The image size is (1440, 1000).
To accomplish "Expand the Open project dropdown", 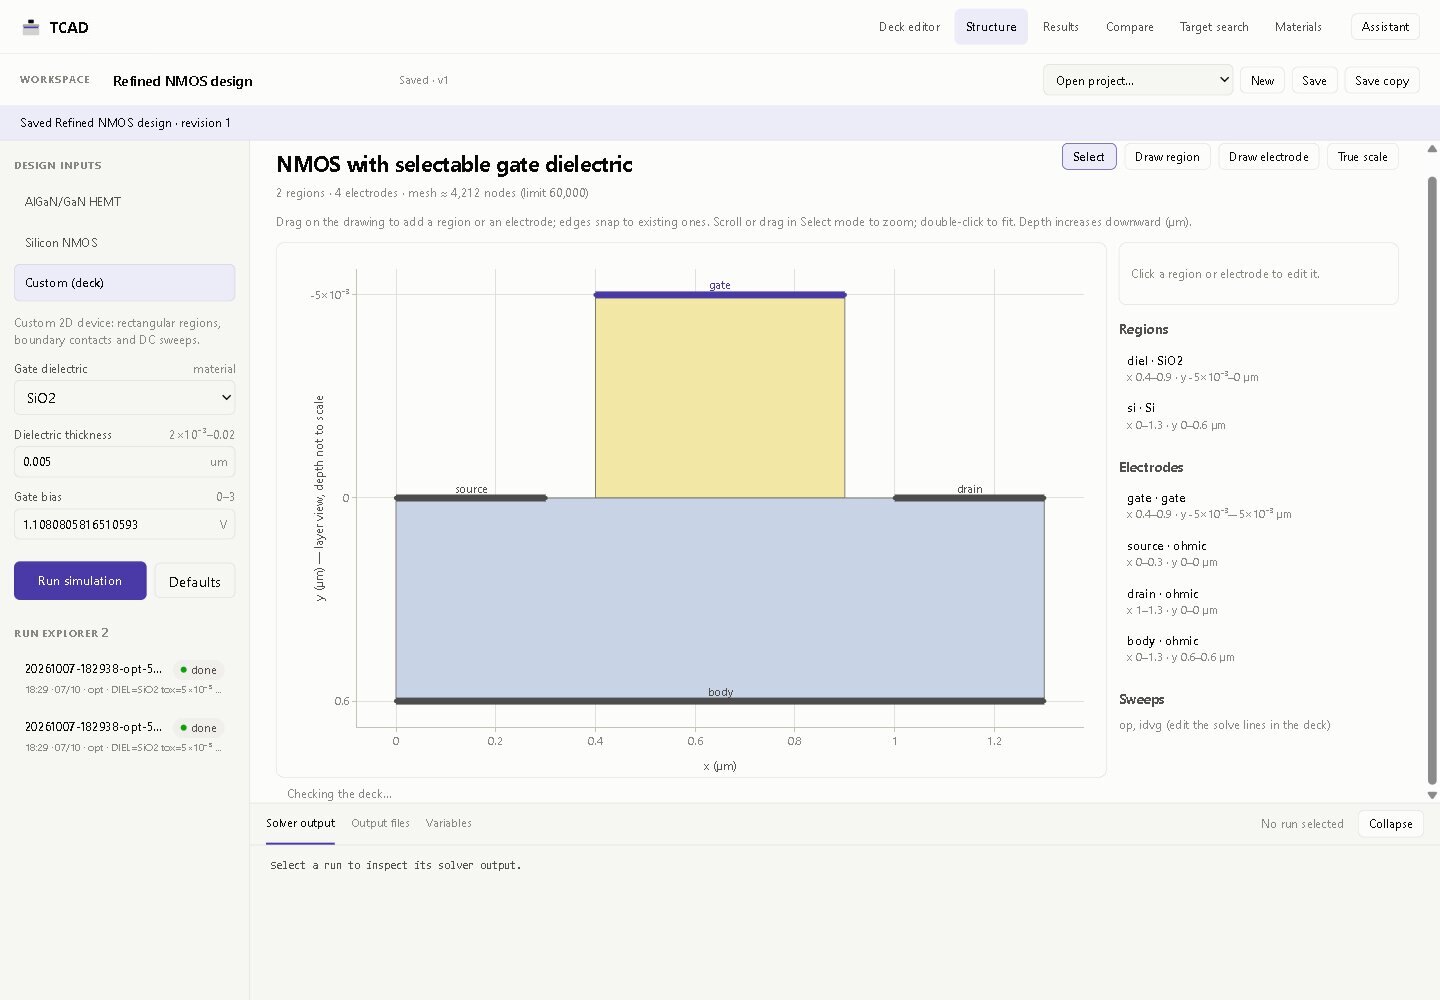I will point(1138,80).
